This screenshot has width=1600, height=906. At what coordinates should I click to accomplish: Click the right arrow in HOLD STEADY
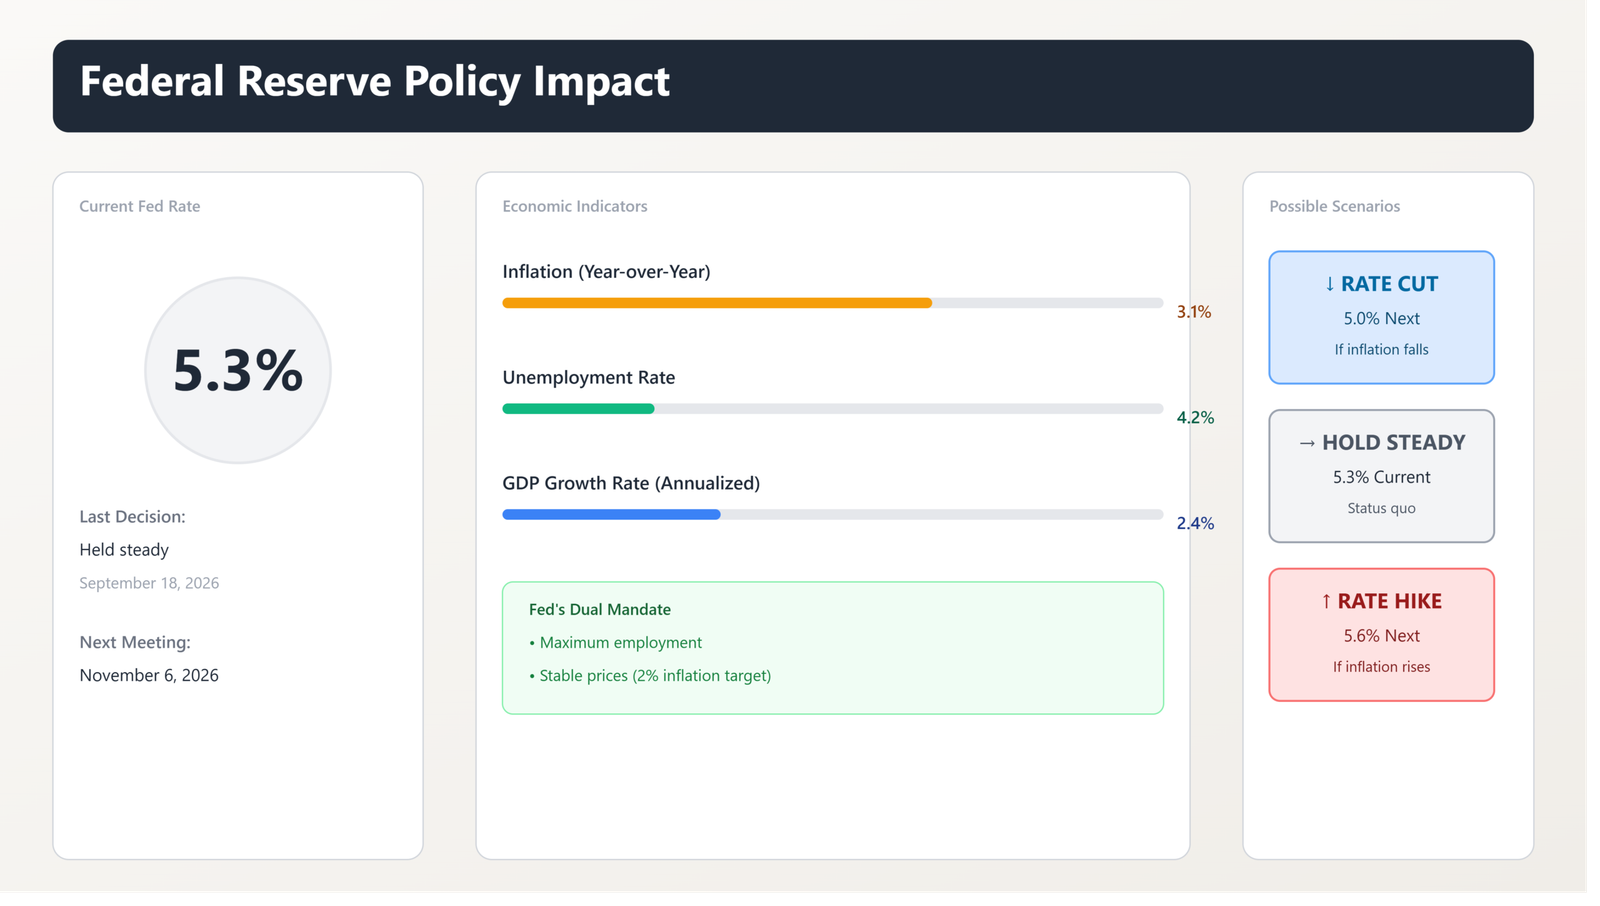point(1307,443)
